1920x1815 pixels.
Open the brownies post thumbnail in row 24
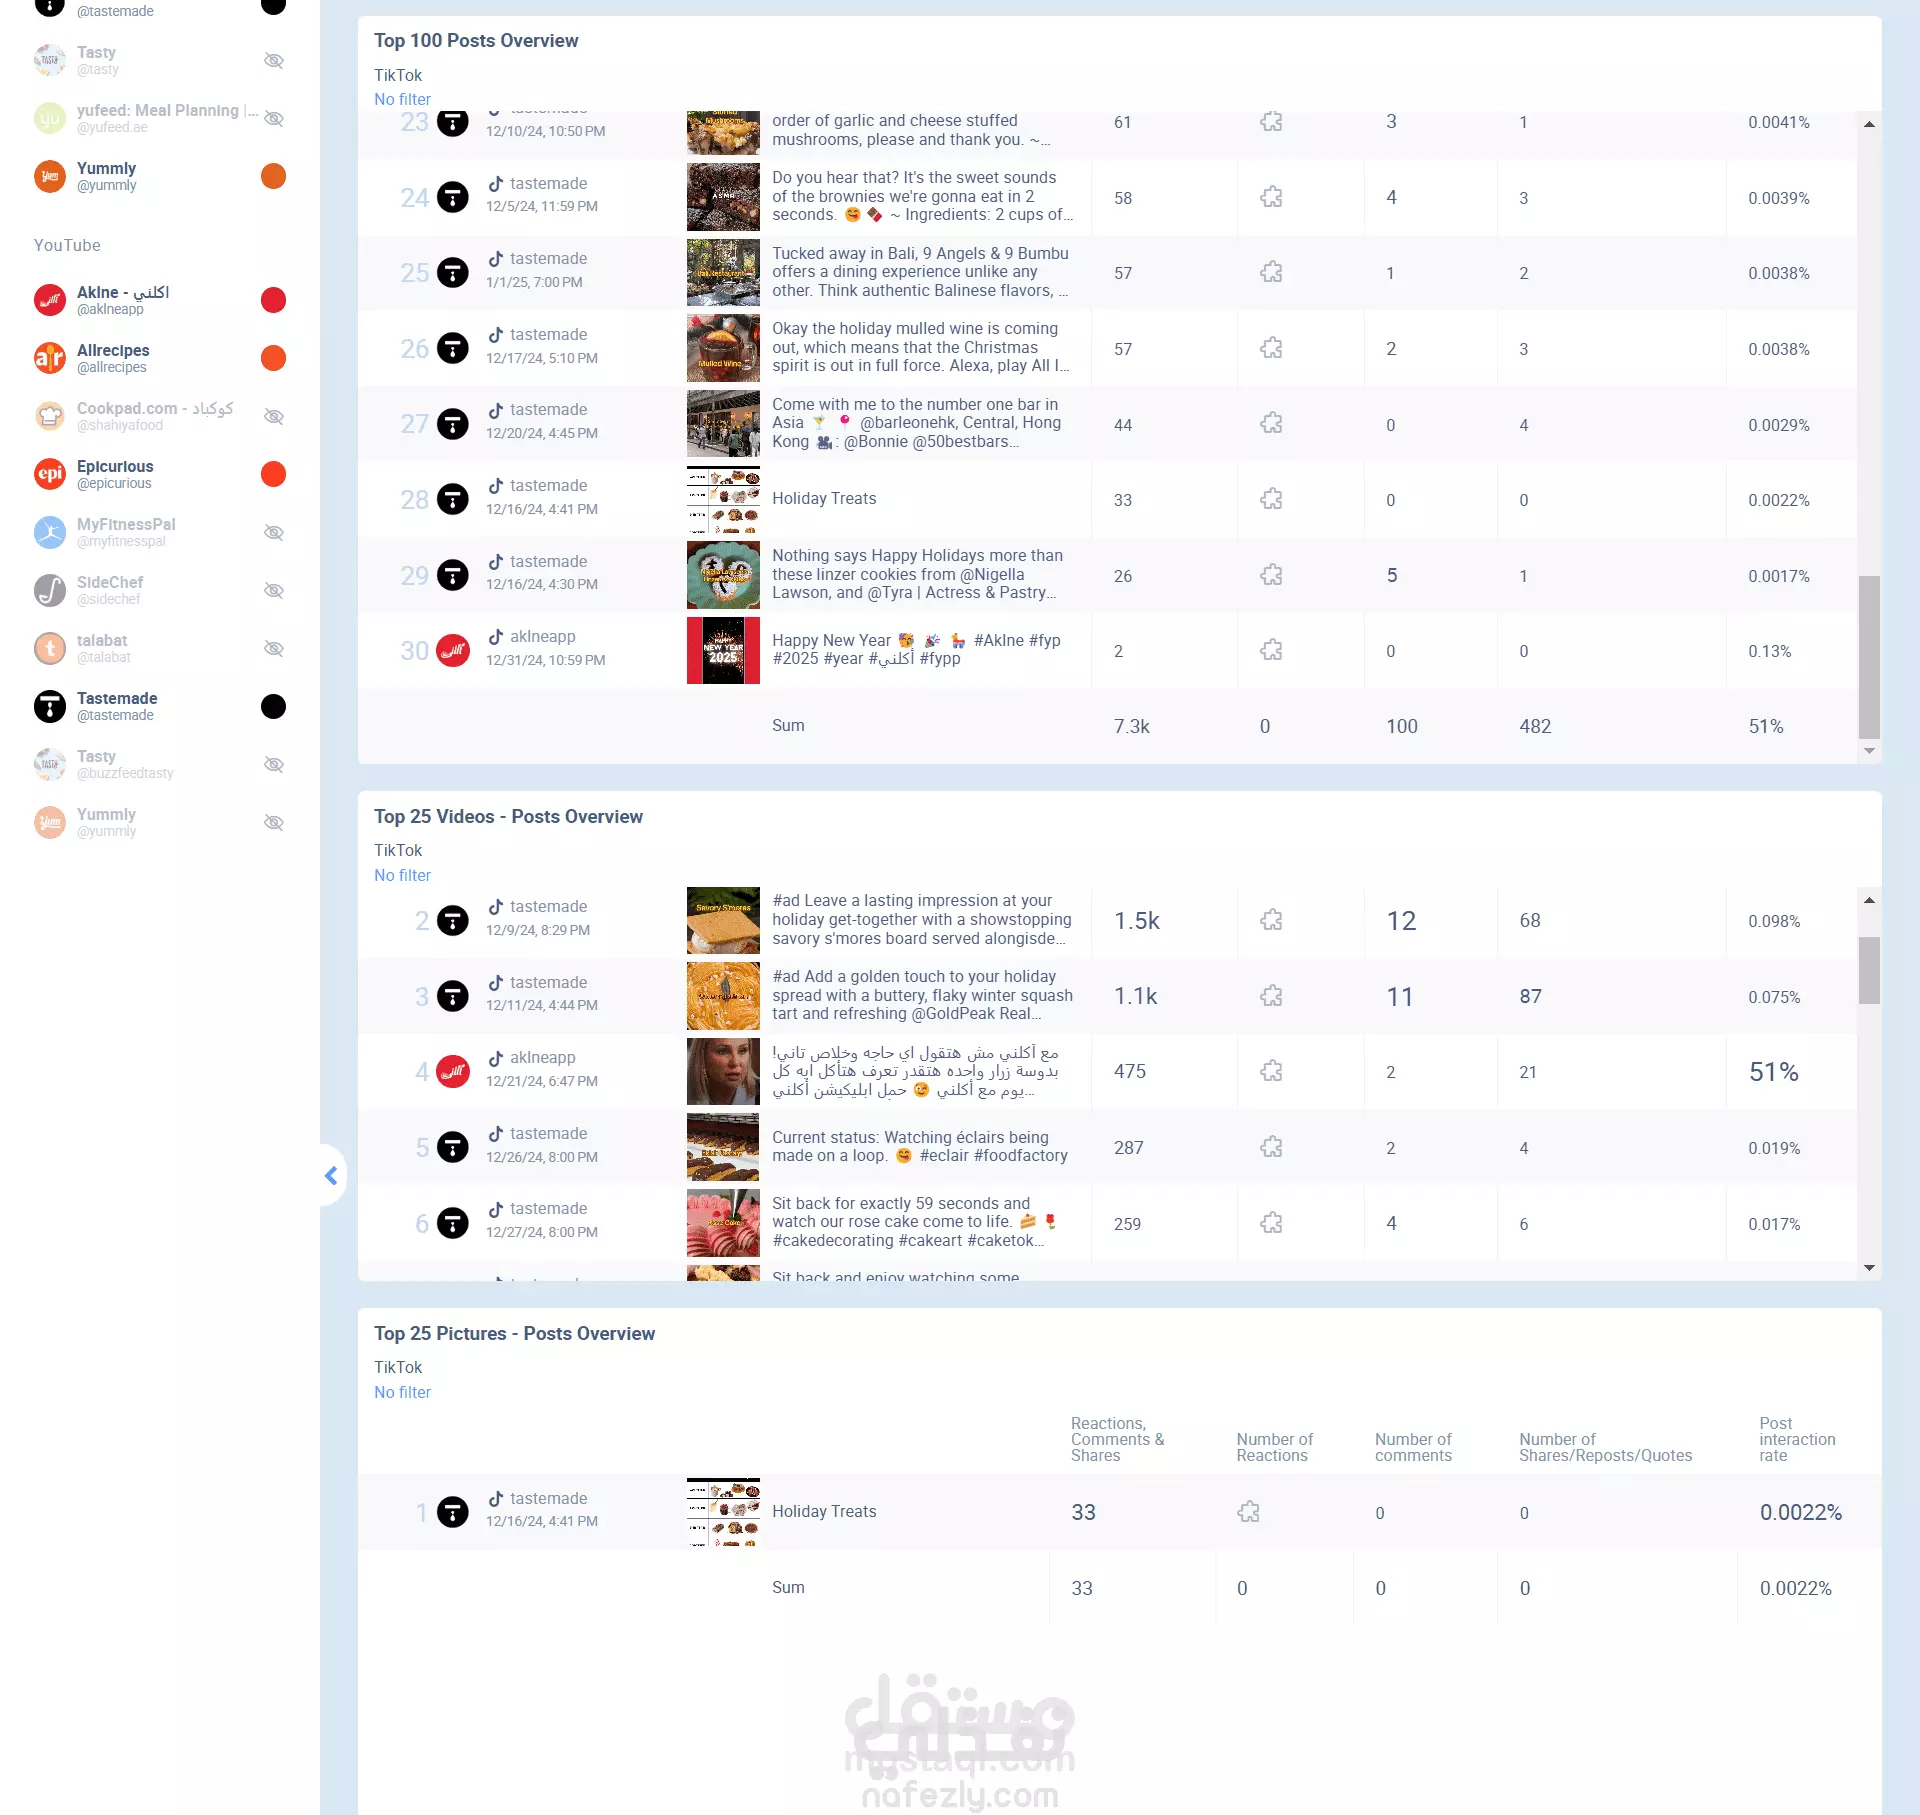[x=723, y=197]
